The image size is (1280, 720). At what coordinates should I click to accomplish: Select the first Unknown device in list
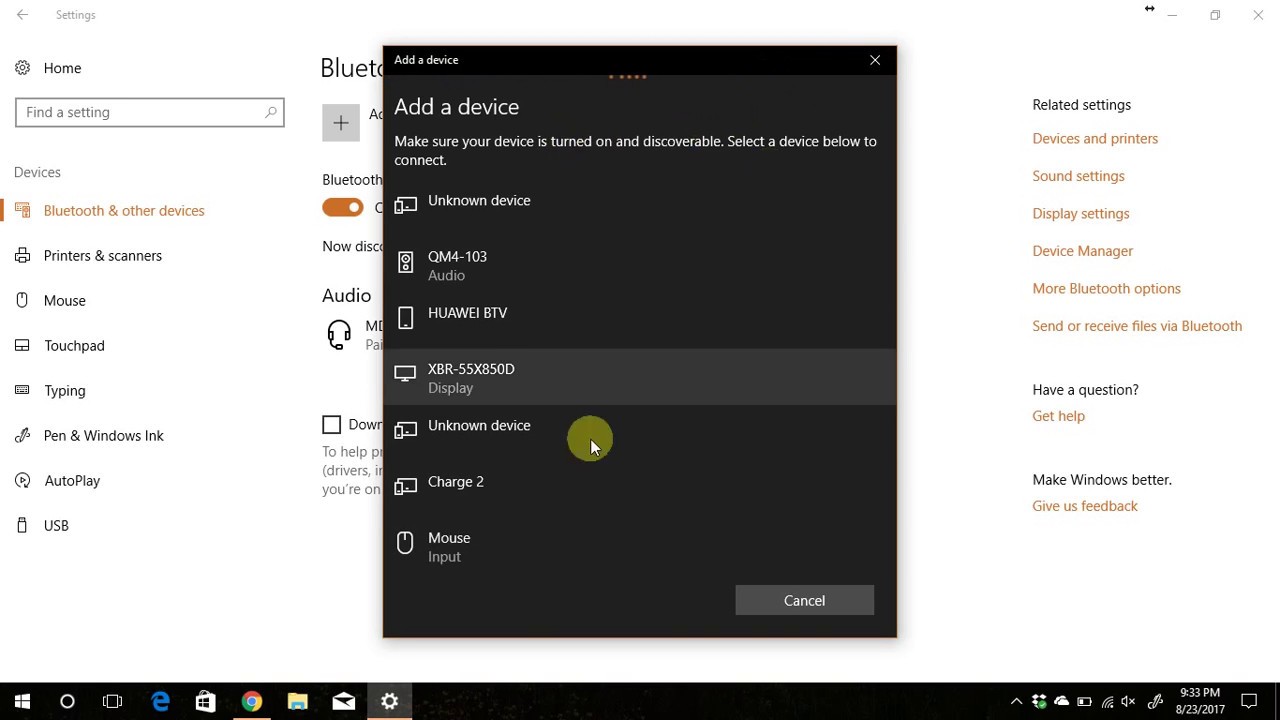(640, 209)
